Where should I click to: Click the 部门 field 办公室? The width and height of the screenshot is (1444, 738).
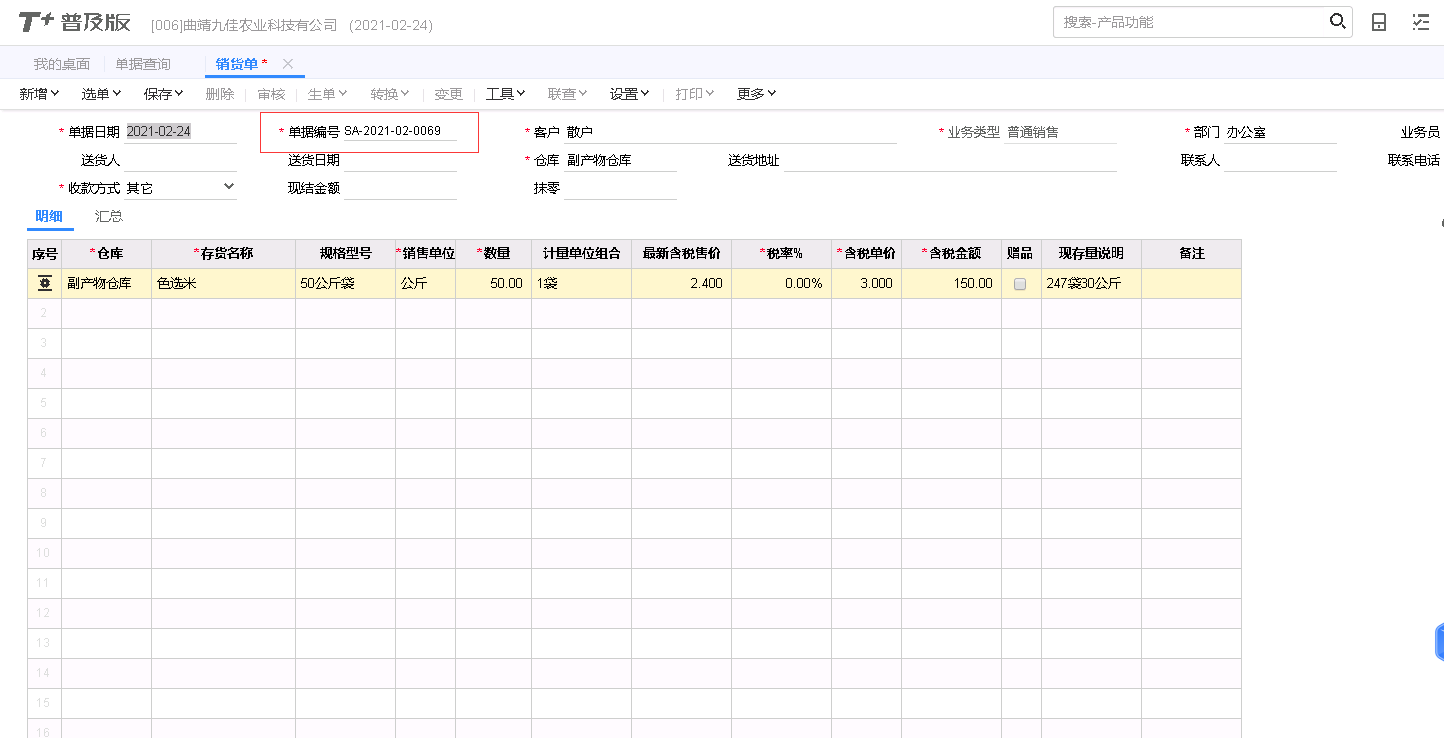coord(1280,132)
